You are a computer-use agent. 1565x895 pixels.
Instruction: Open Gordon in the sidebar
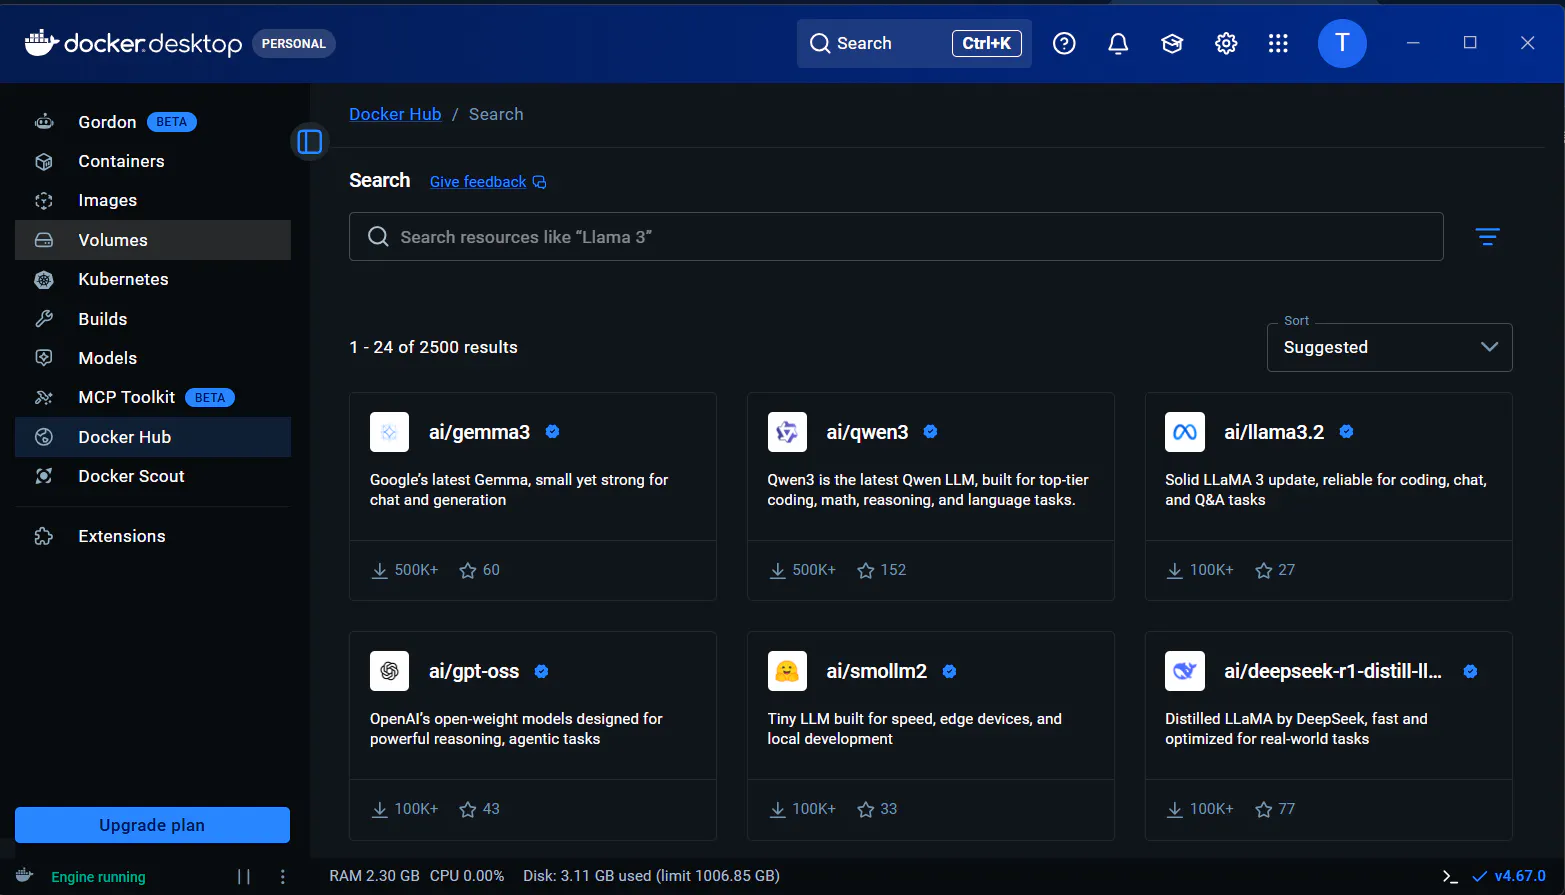point(153,122)
